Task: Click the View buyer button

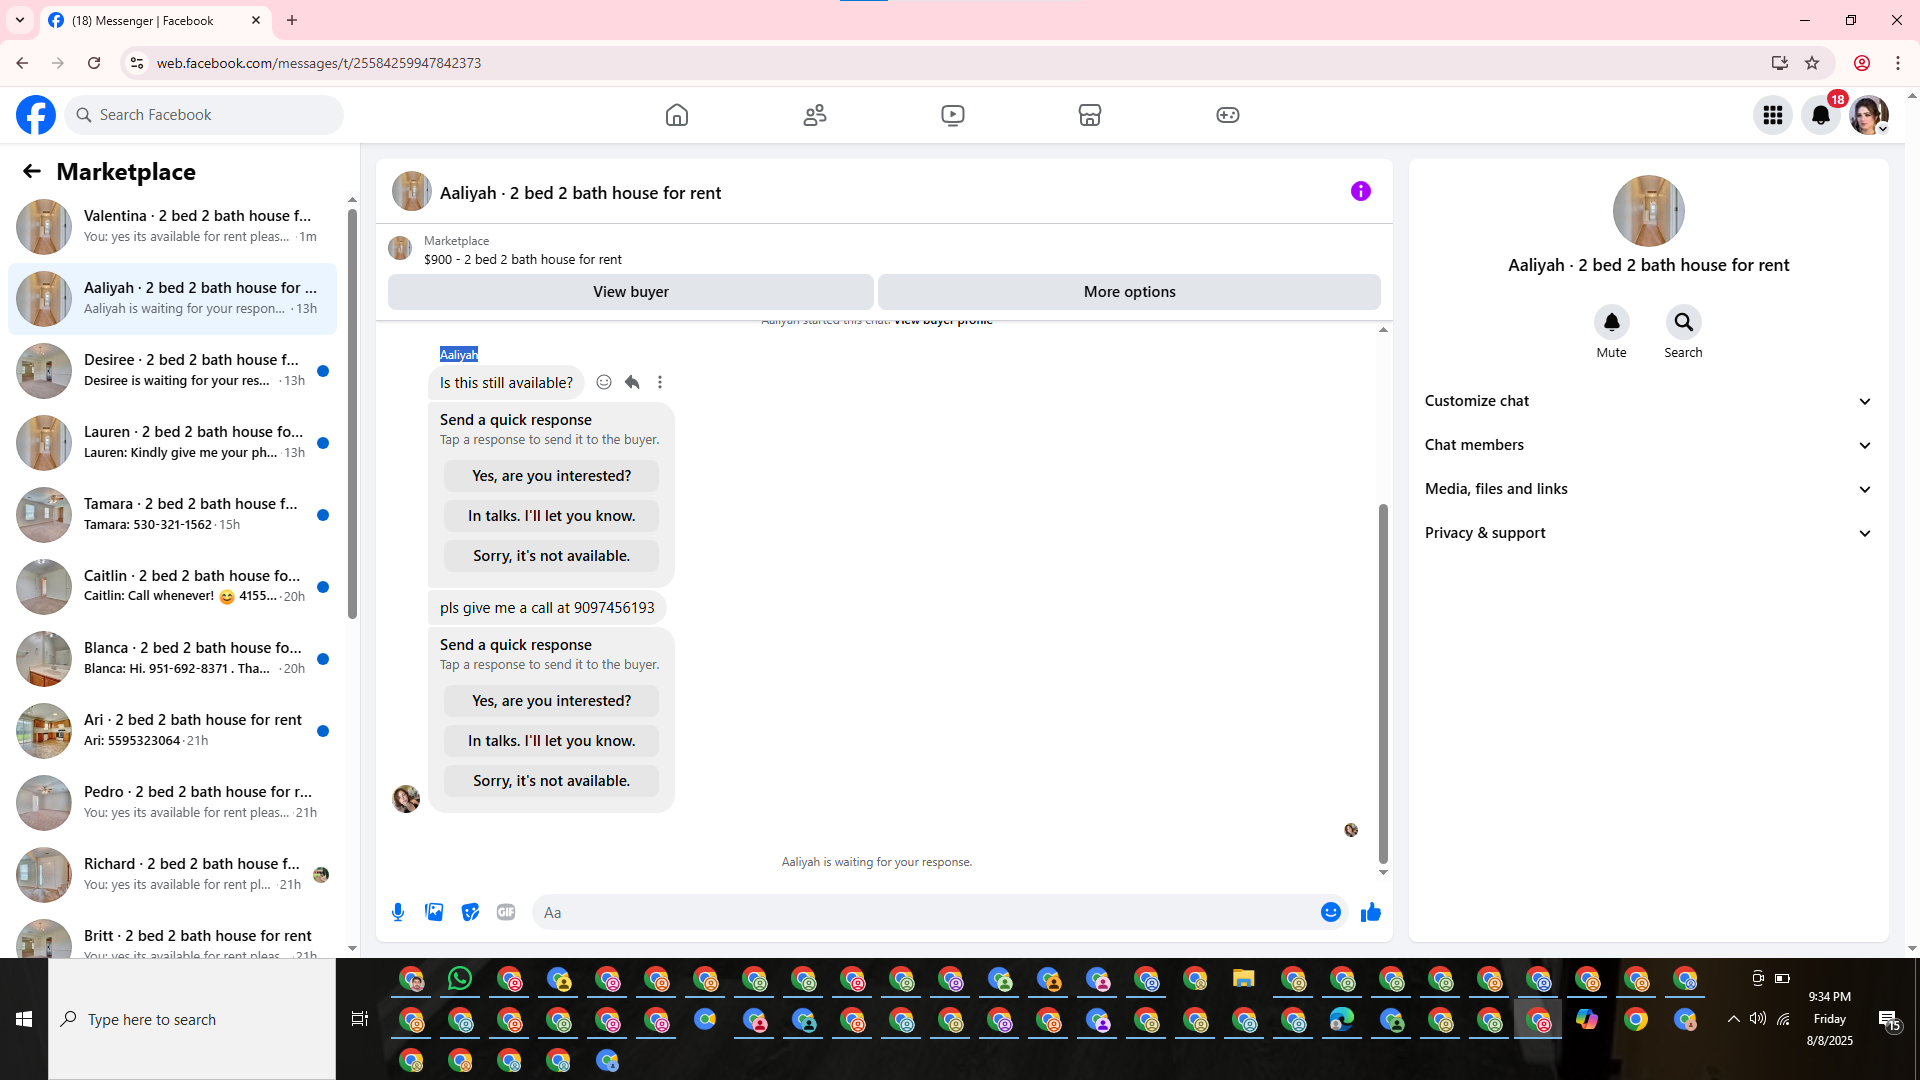Action: click(x=630, y=292)
